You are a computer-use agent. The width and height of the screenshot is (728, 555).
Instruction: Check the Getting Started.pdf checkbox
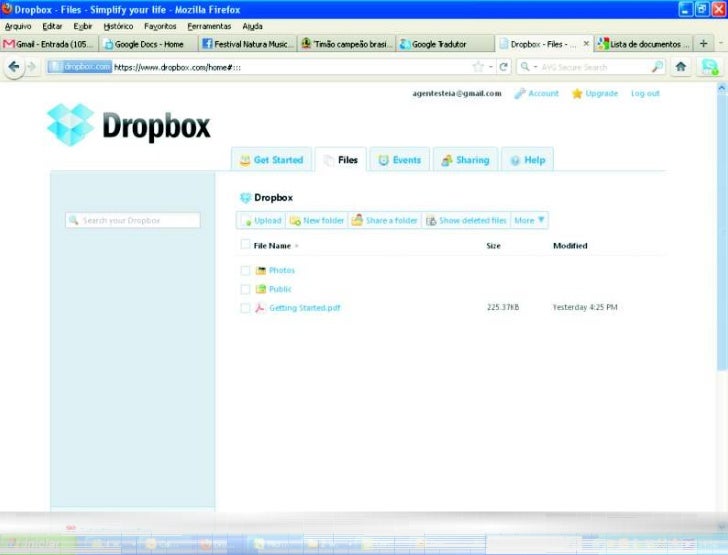coord(245,308)
